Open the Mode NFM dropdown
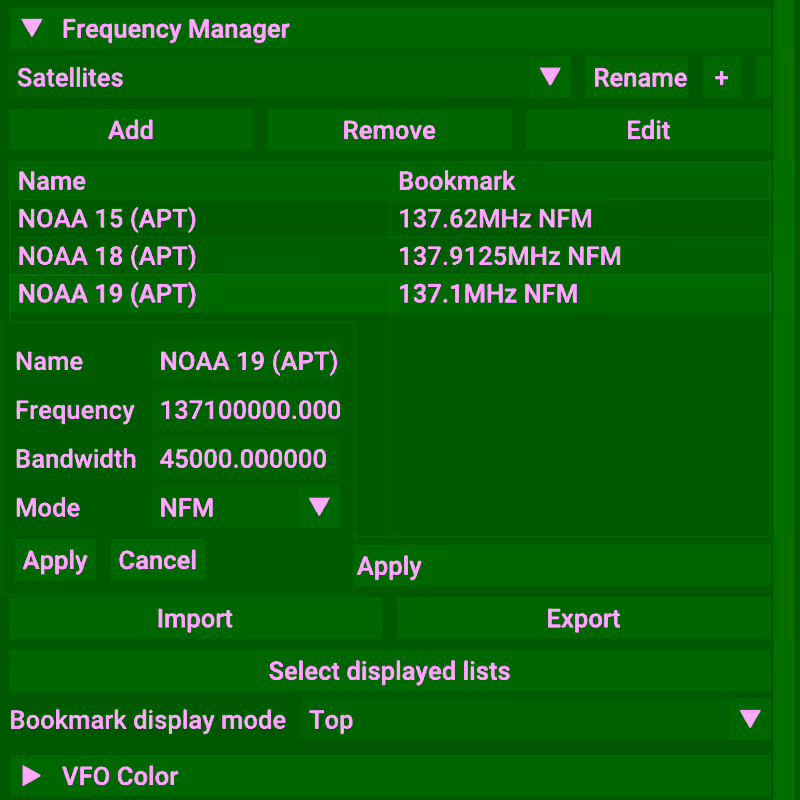This screenshot has width=800, height=800. 246,507
